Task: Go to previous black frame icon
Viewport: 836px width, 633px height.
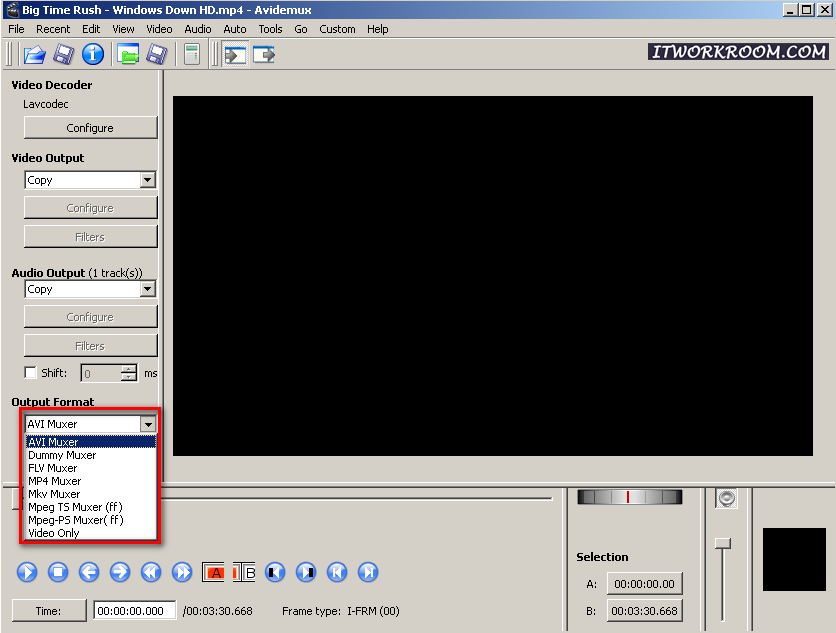Action: pyautogui.click(x=275, y=572)
